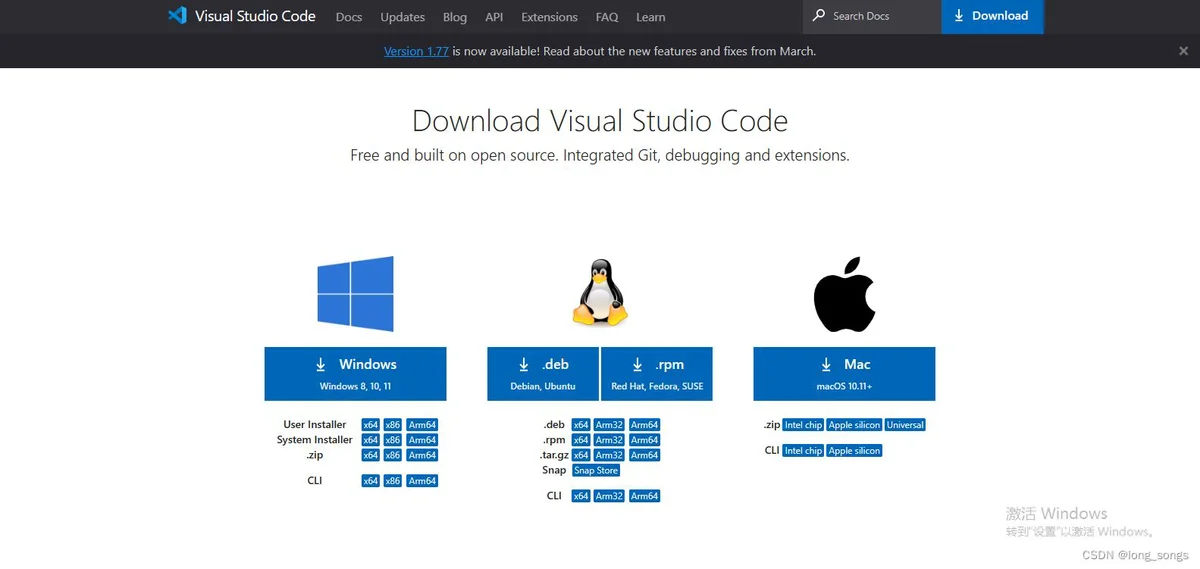1200x569 pixels.
Task: Download Mac .zip Intel chip
Action: tap(803, 425)
